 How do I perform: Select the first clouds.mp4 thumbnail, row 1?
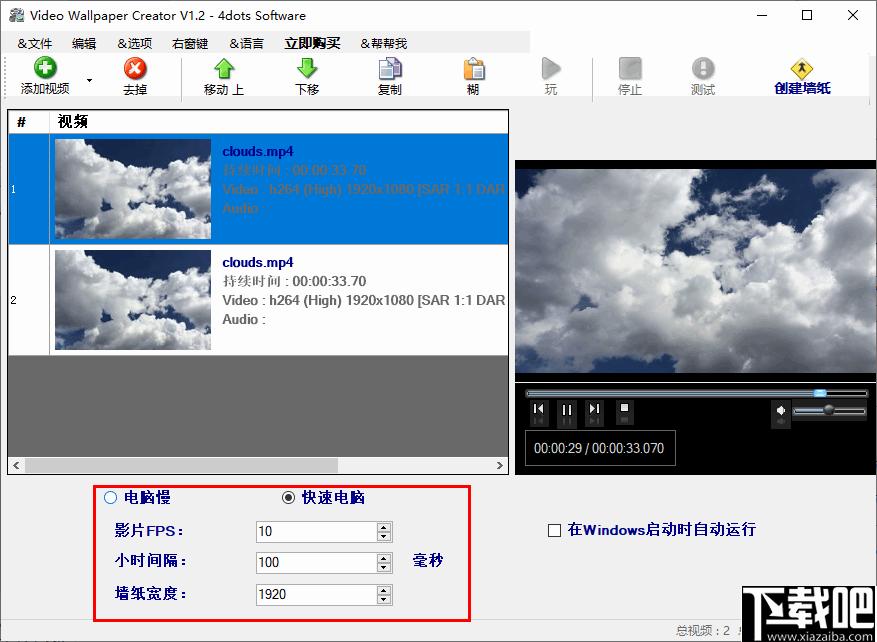click(x=133, y=189)
